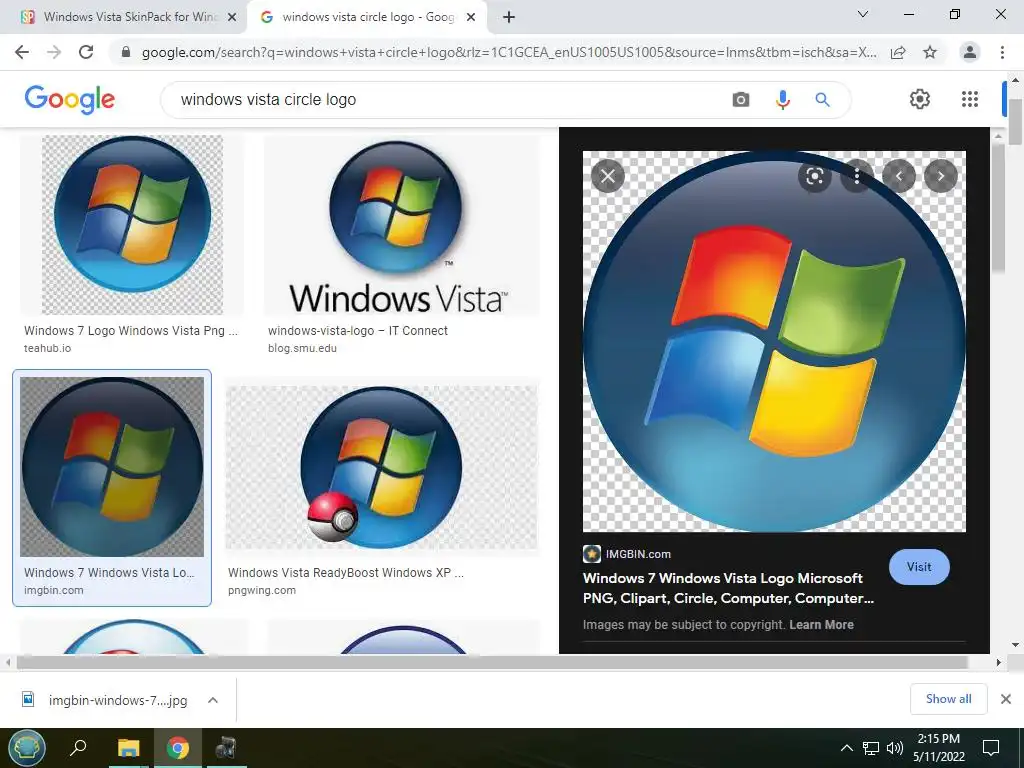Open File Explorer from taskbar

(x=128, y=748)
